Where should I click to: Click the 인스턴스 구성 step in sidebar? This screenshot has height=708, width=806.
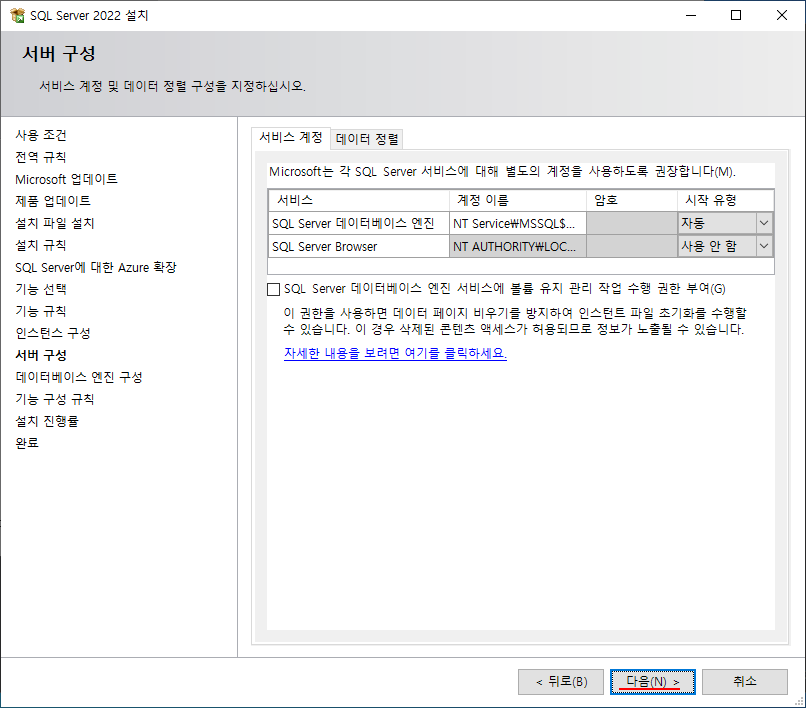click(x=53, y=333)
